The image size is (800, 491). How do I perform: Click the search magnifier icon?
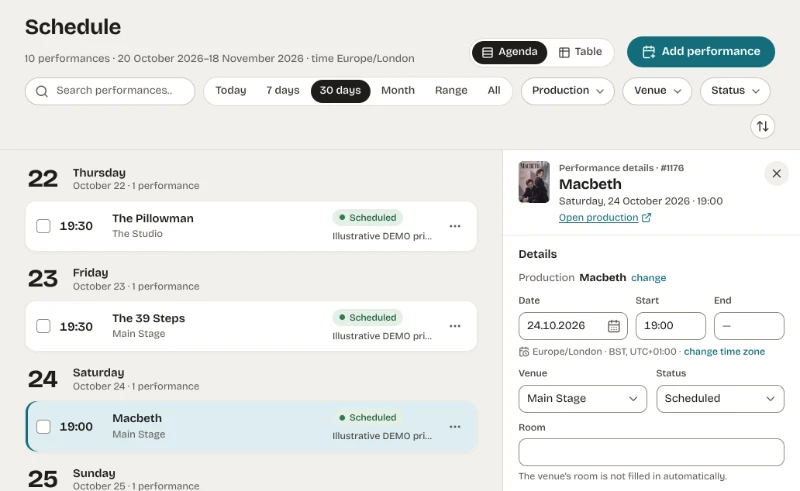tap(42, 91)
